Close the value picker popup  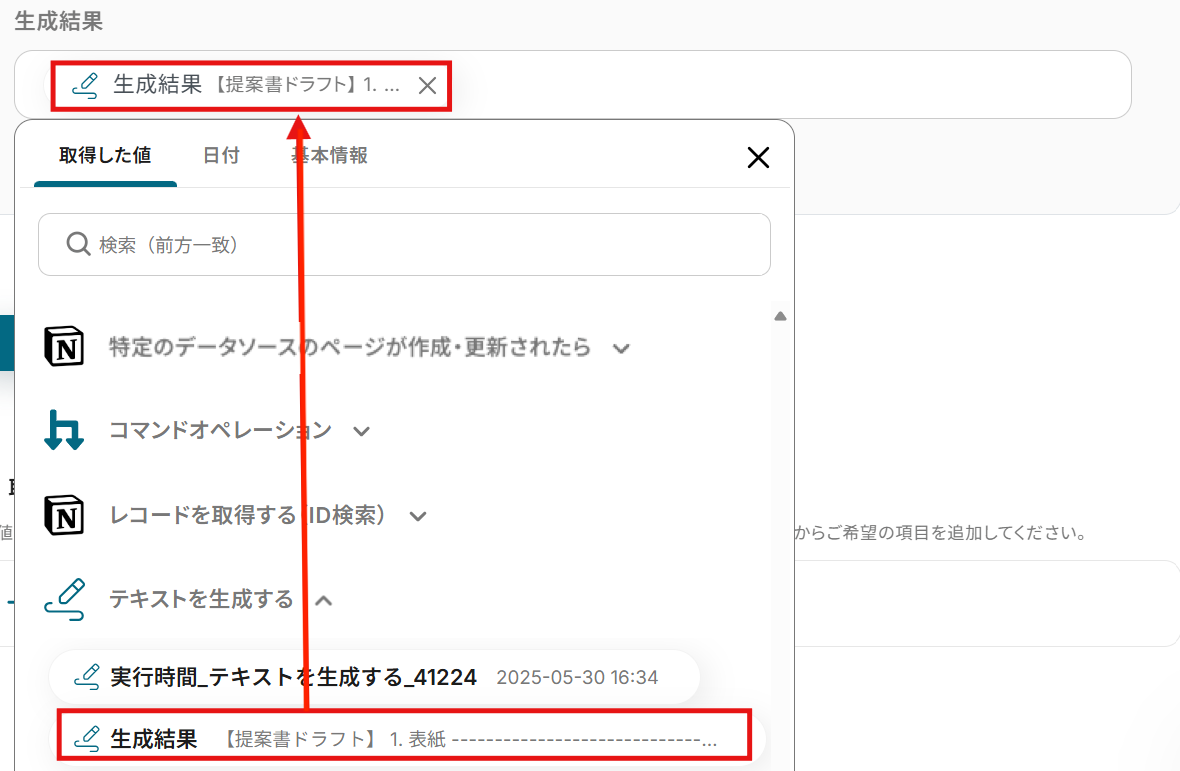click(758, 157)
